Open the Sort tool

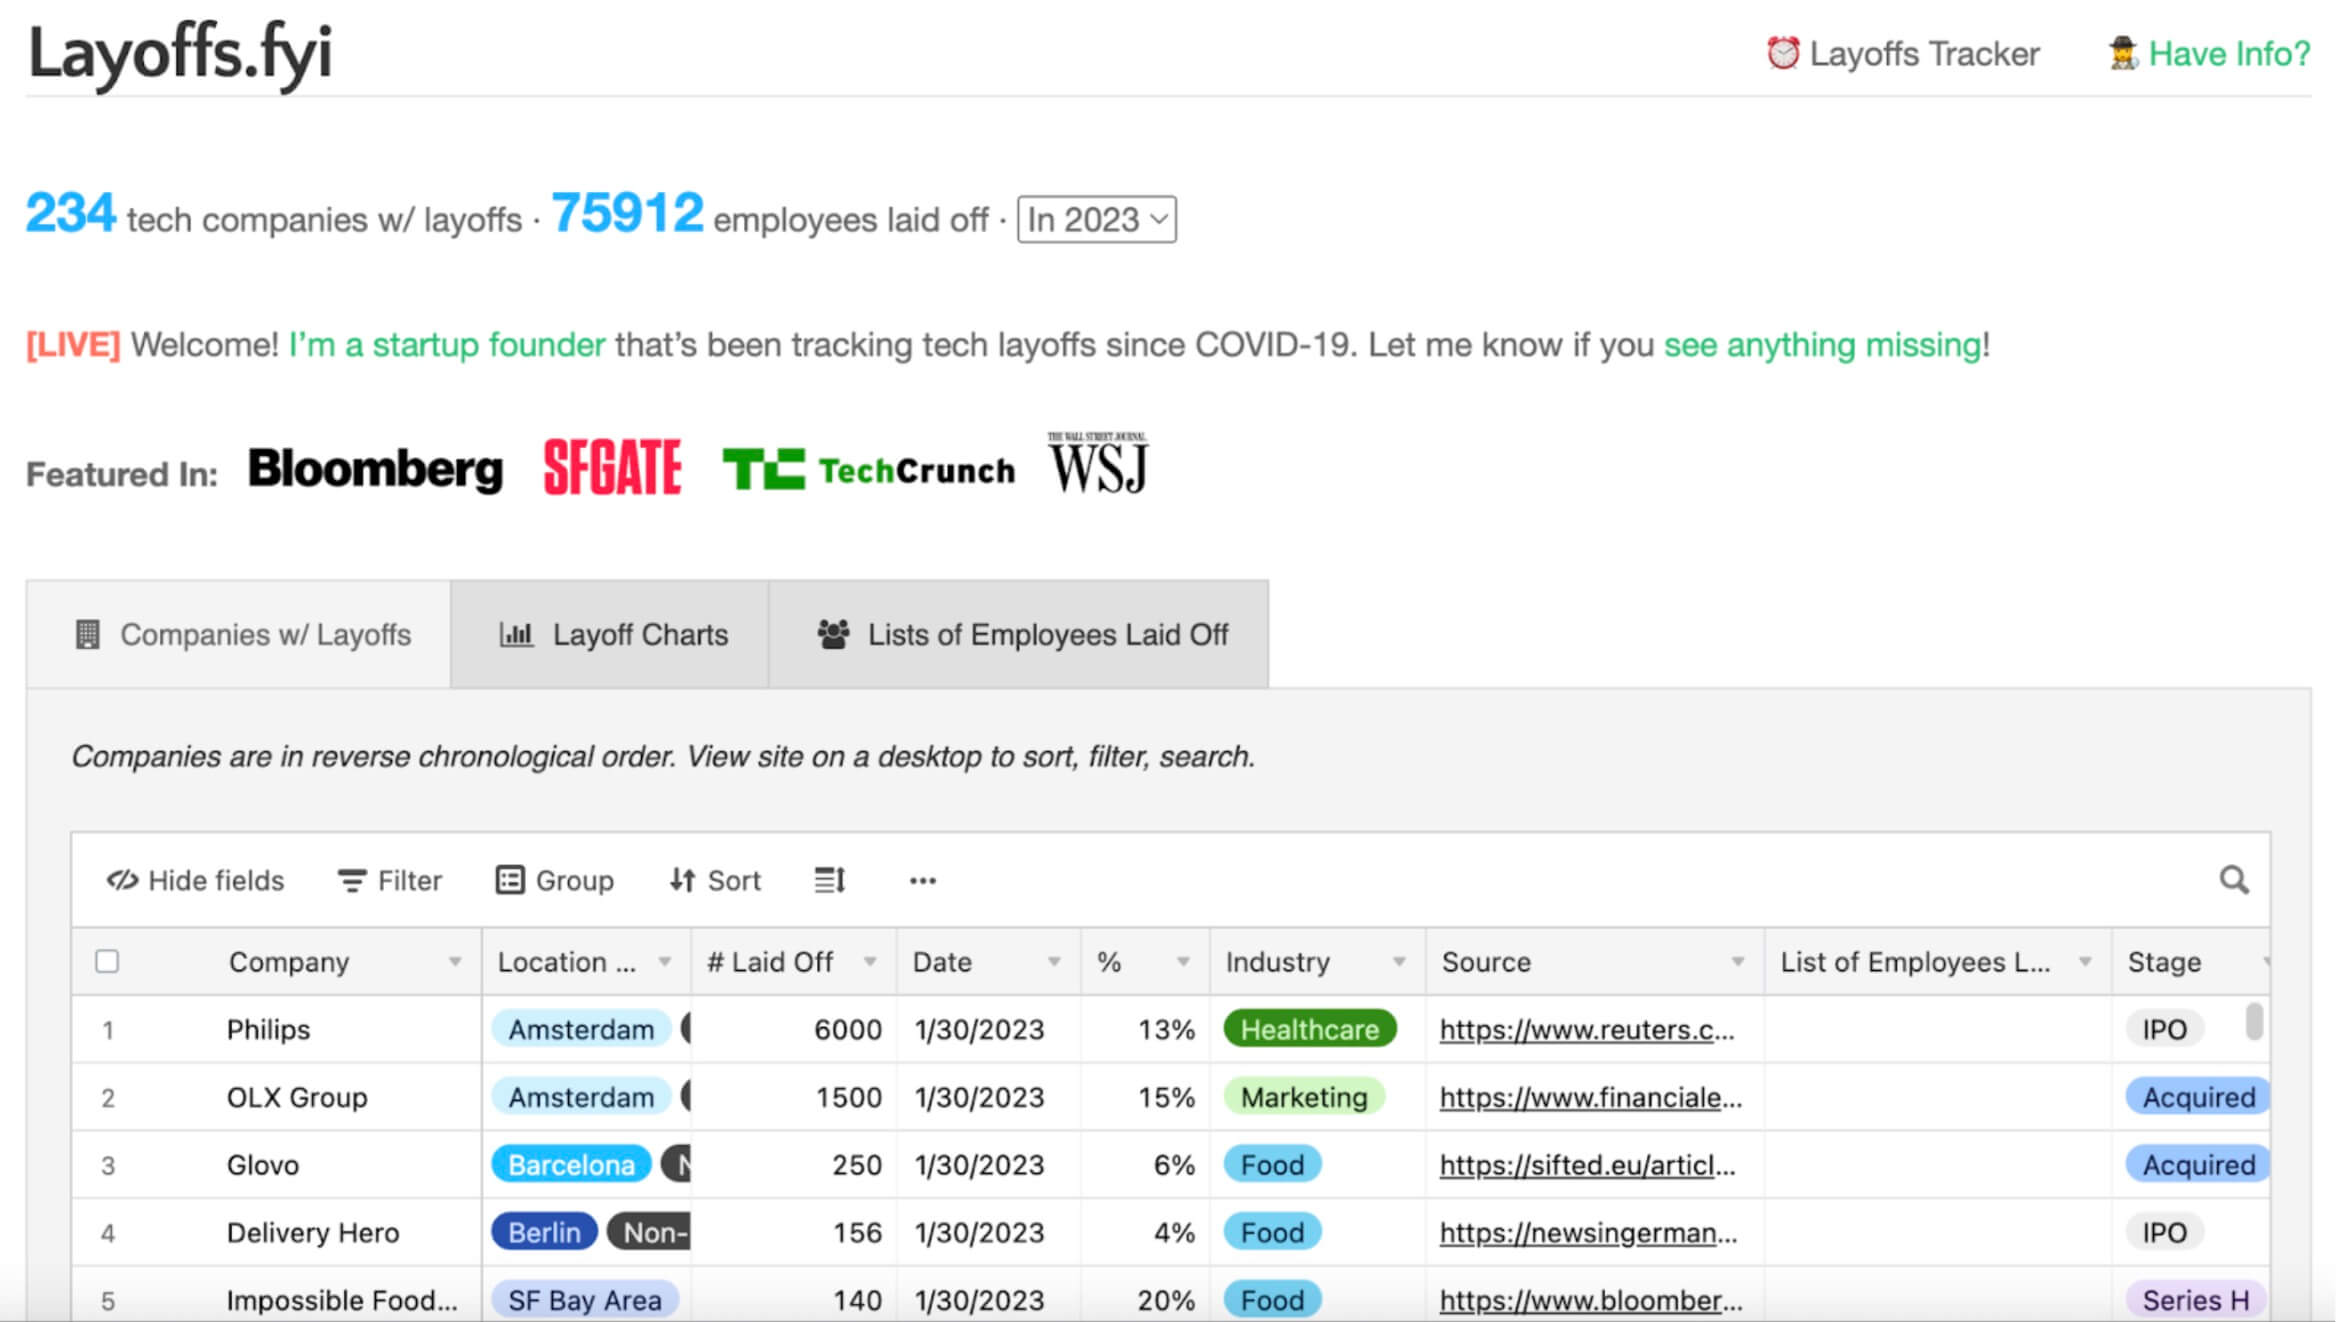715,880
